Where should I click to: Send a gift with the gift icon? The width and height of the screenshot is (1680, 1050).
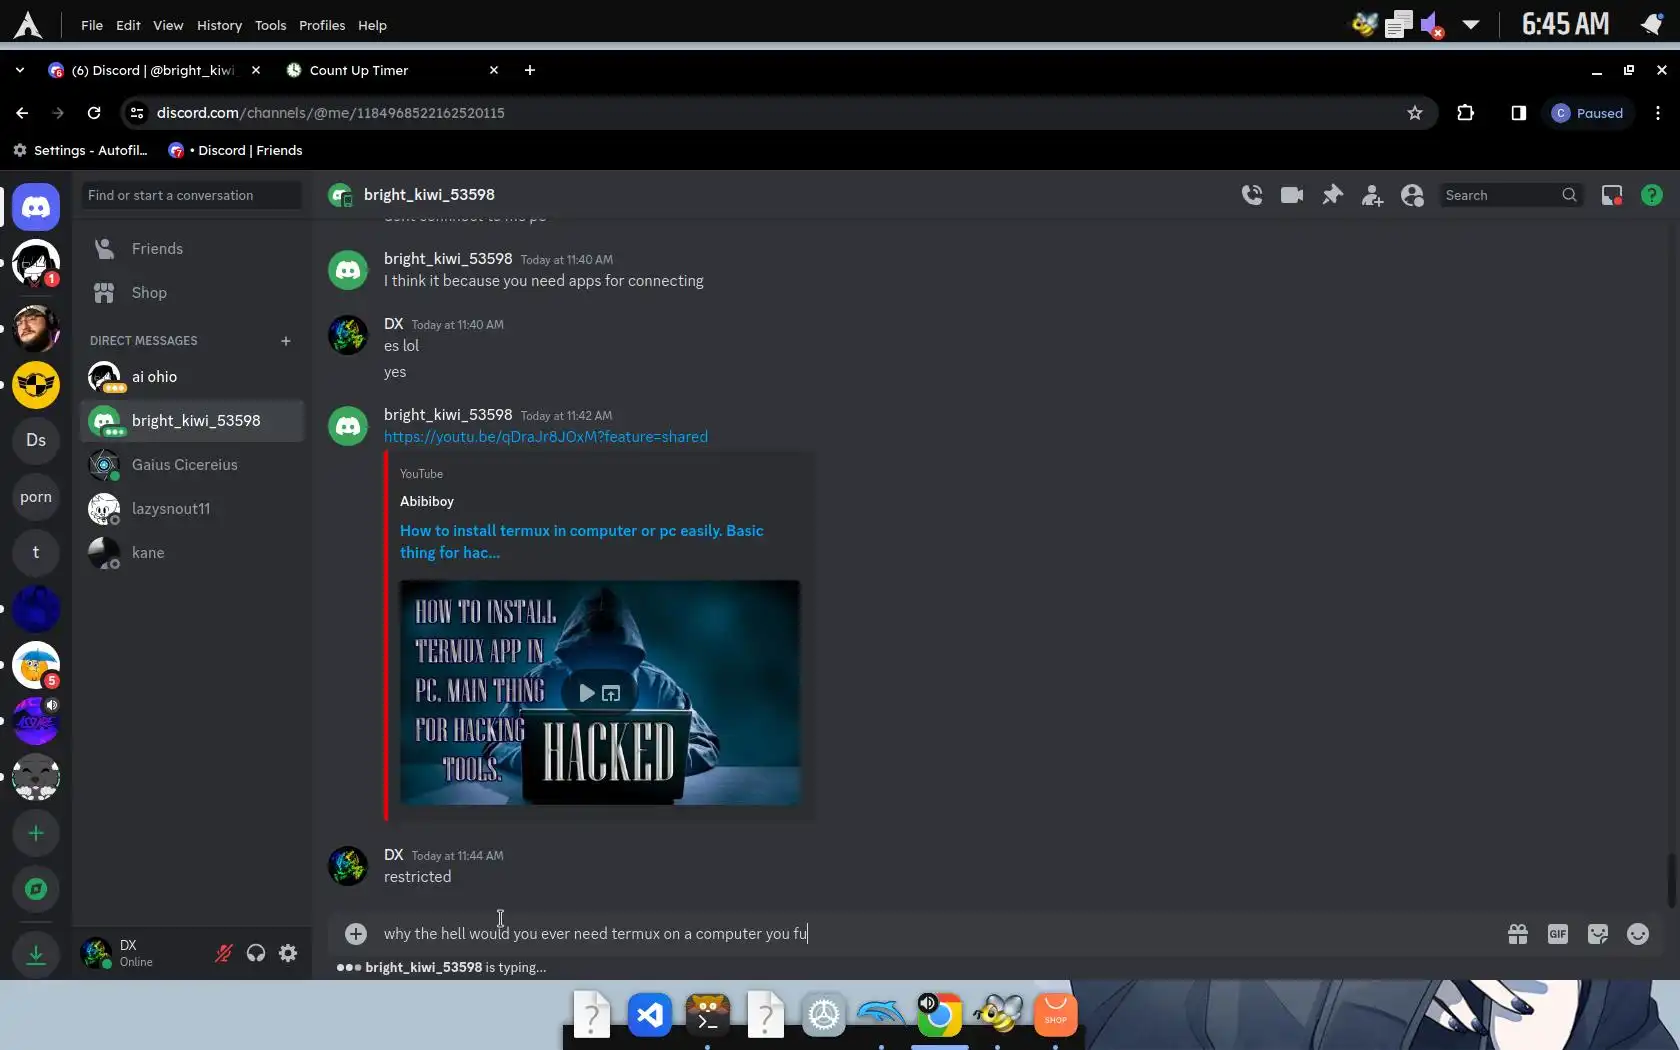point(1518,934)
